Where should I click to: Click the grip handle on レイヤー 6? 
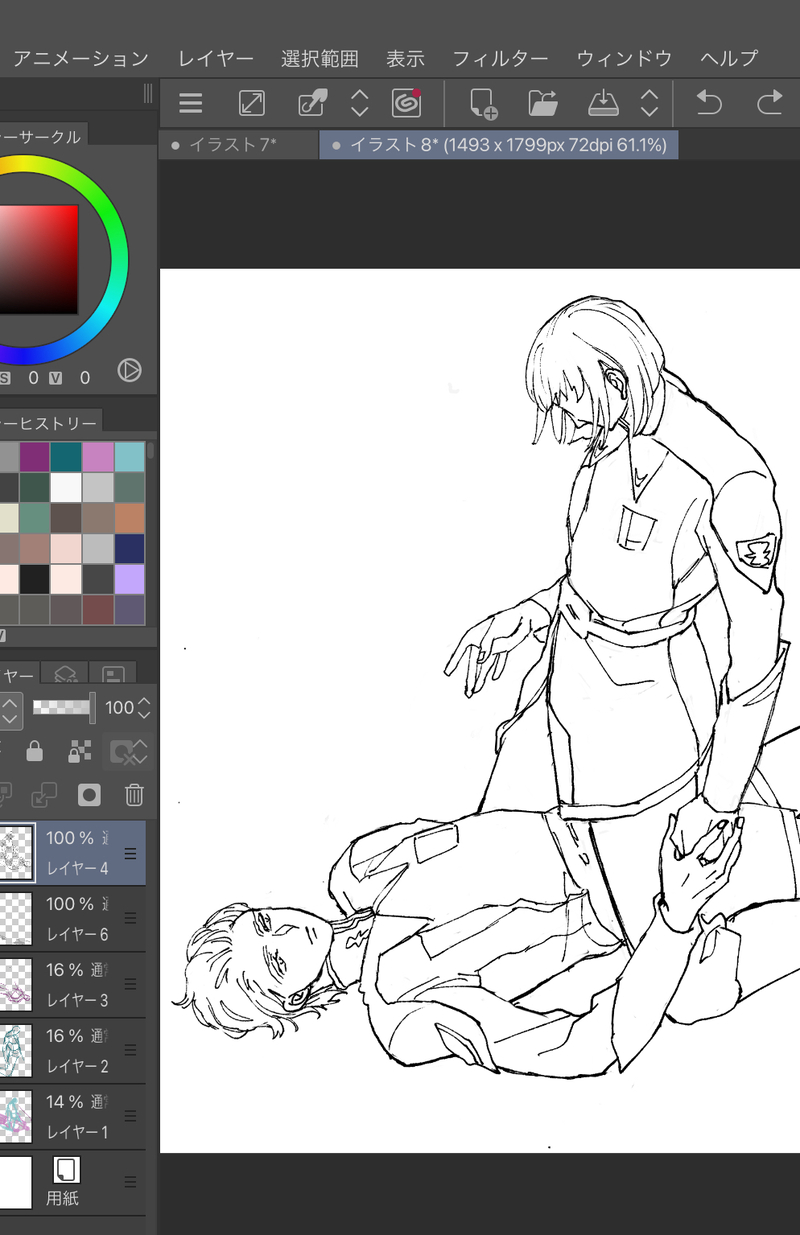(130, 919)
